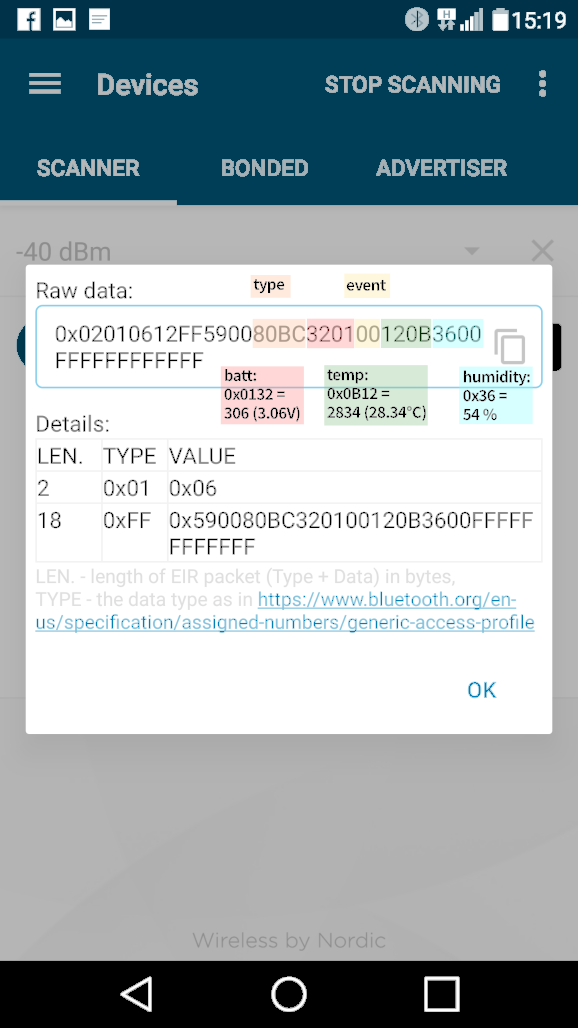Viewport: 578px width, 1028px height.
Task: Tap the LEN. column header
Action: coord(69,456)
